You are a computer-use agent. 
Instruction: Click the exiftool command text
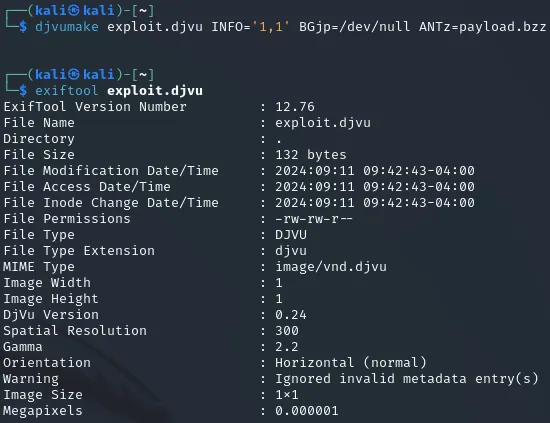coord(66,91)
